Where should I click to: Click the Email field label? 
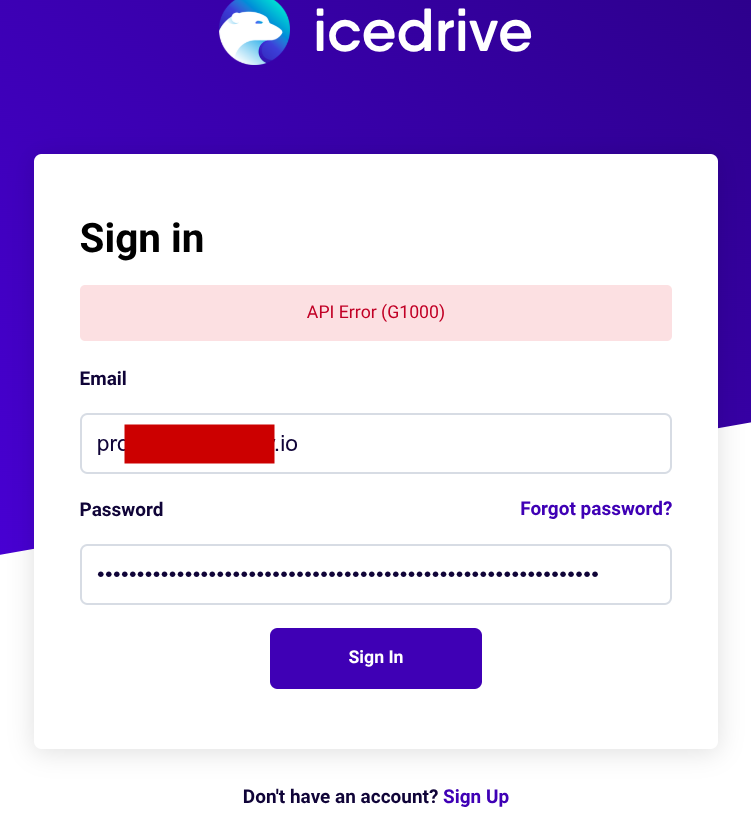(x=103, y=379)
